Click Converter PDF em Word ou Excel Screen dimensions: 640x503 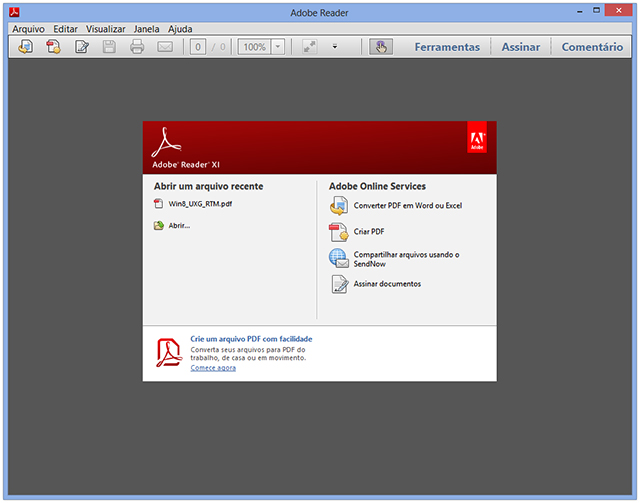(x=408, y=205)
